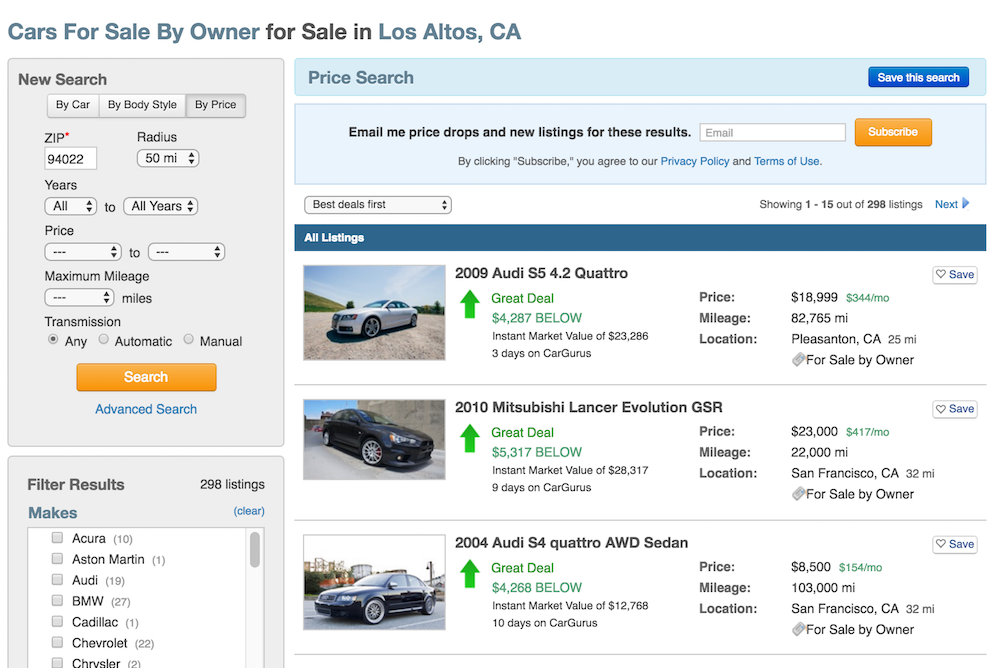Open the starting year All dropdown
The width and height of the screenshot is (1000, 668).
71,206
